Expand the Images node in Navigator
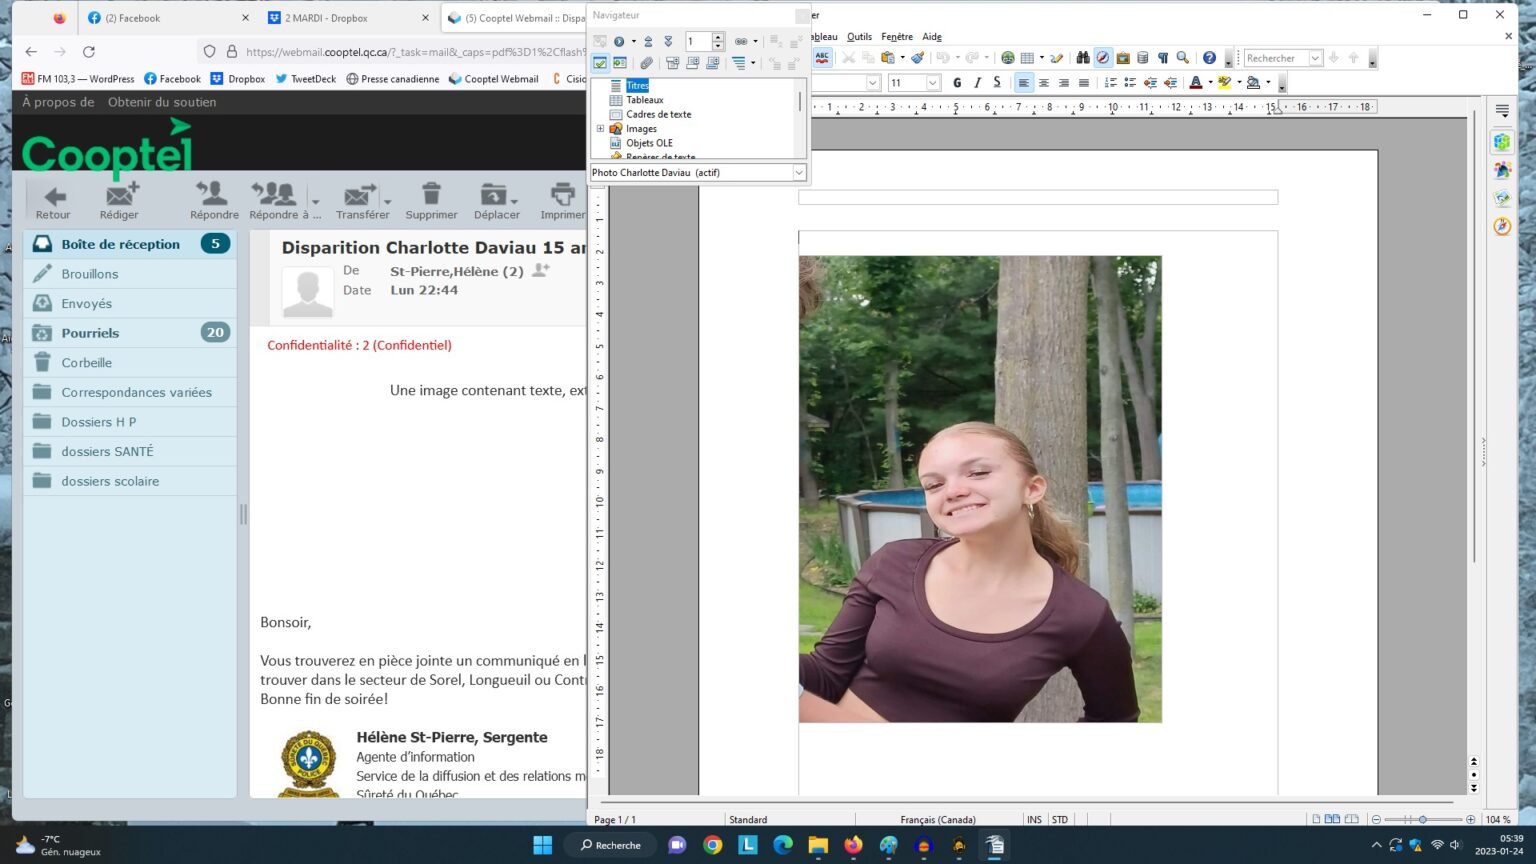The height and width of the screenshot is (864, 1536). click(600, 129)
